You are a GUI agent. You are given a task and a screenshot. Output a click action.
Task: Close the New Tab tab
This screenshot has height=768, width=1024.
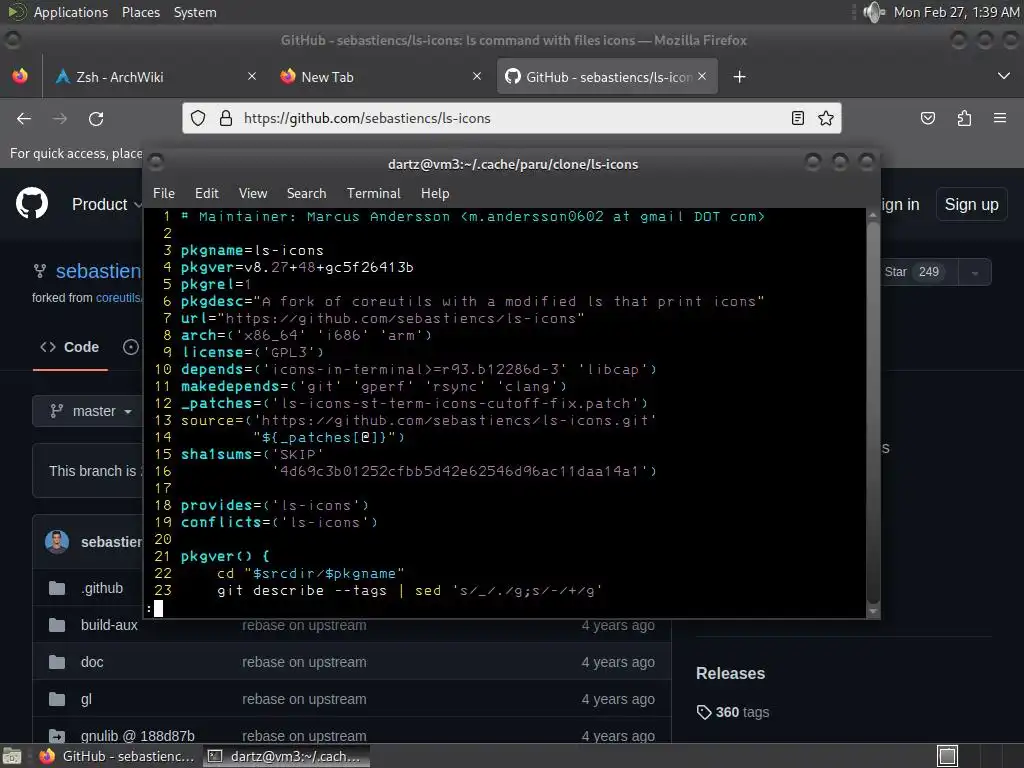pos(477,76)
